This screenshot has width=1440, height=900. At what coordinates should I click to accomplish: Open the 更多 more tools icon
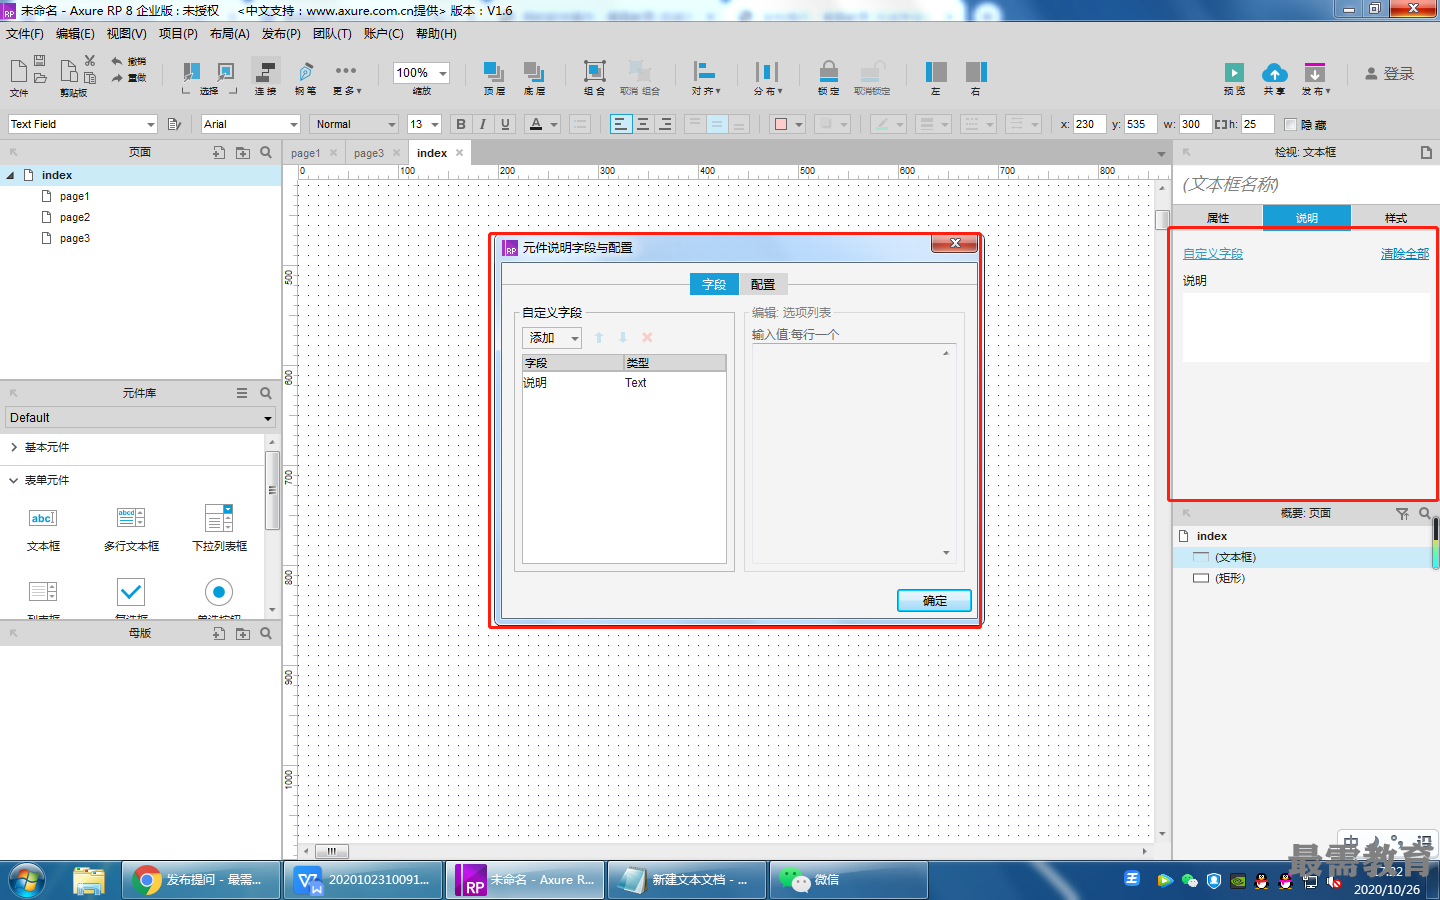346,71
